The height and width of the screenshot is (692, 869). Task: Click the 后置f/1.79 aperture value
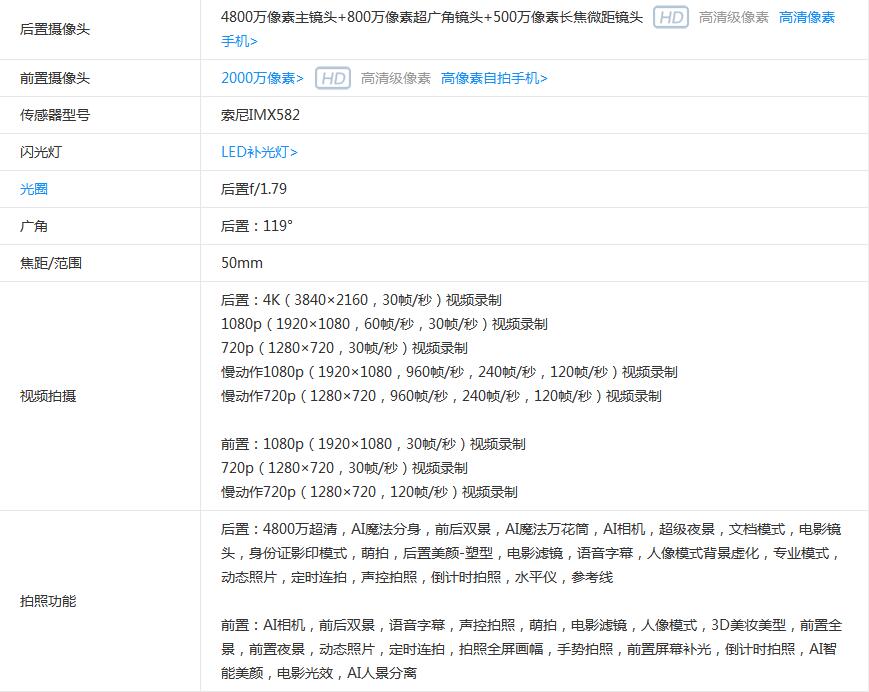tap(254, 189)
